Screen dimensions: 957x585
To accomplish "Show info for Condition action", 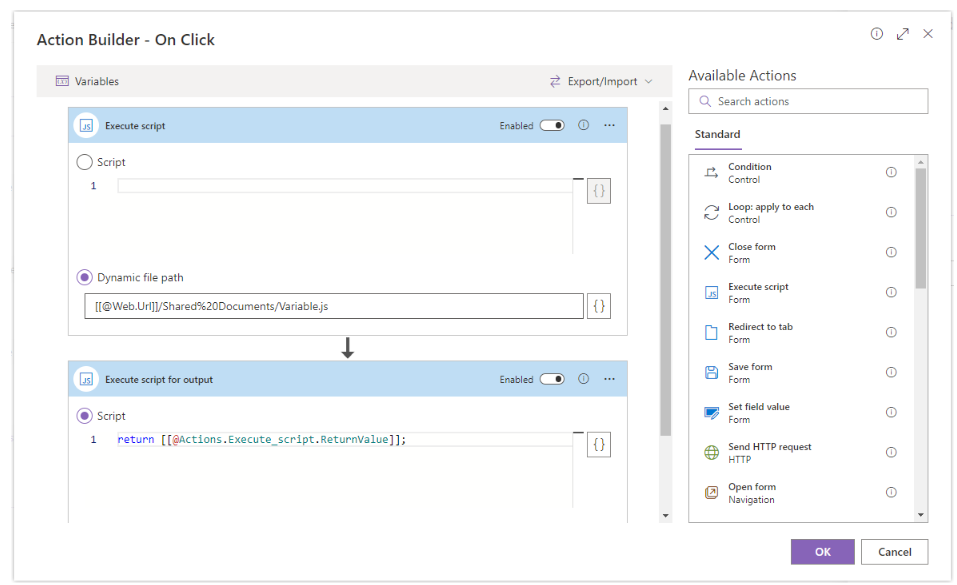I will pyautogui.click(x=891, y=172).
